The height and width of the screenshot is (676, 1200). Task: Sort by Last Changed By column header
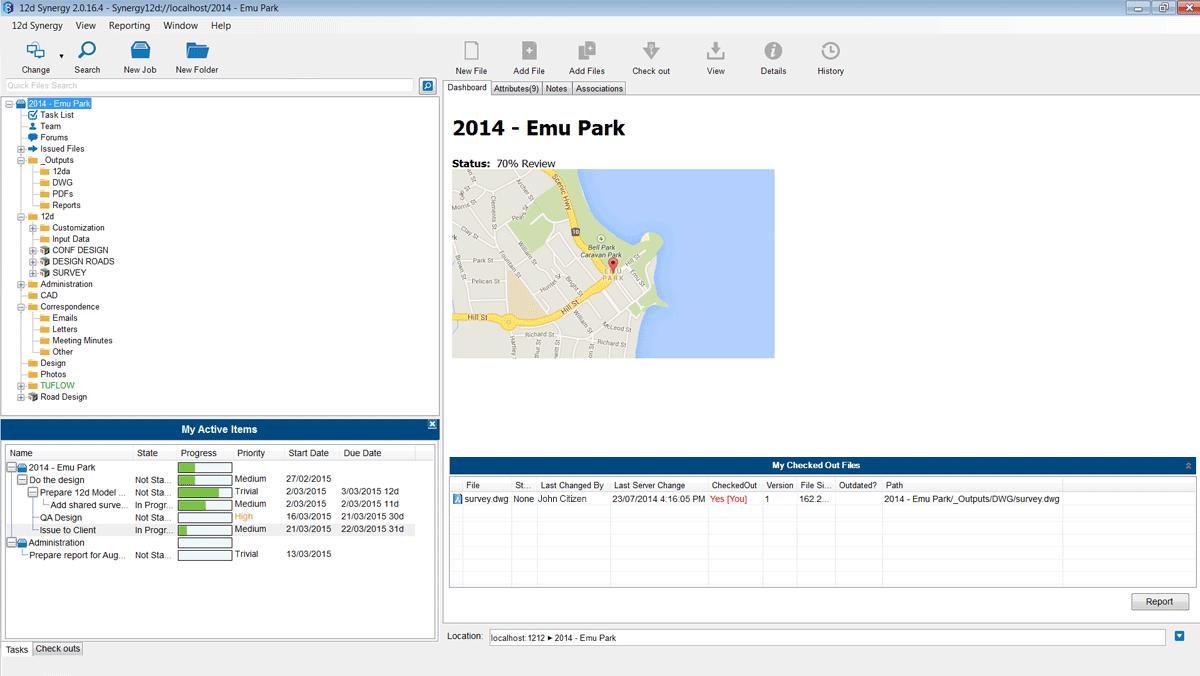pos(572,485)
